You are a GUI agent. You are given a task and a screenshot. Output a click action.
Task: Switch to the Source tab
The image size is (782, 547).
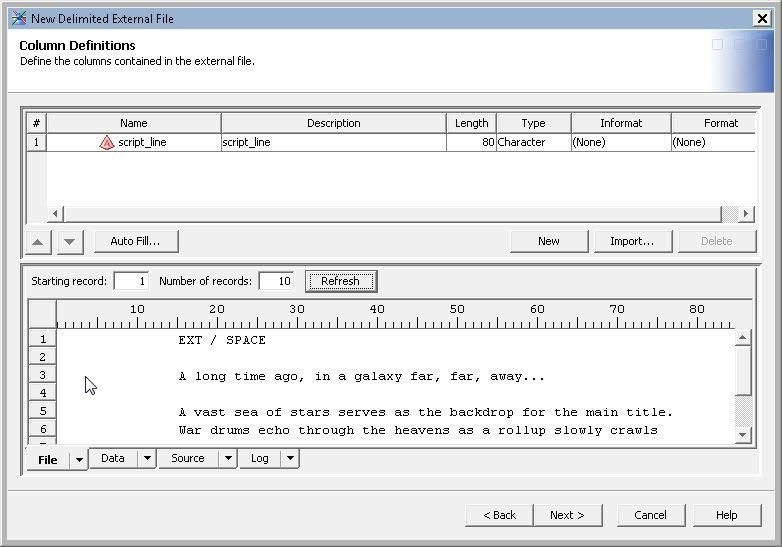(x=188, y=458)
